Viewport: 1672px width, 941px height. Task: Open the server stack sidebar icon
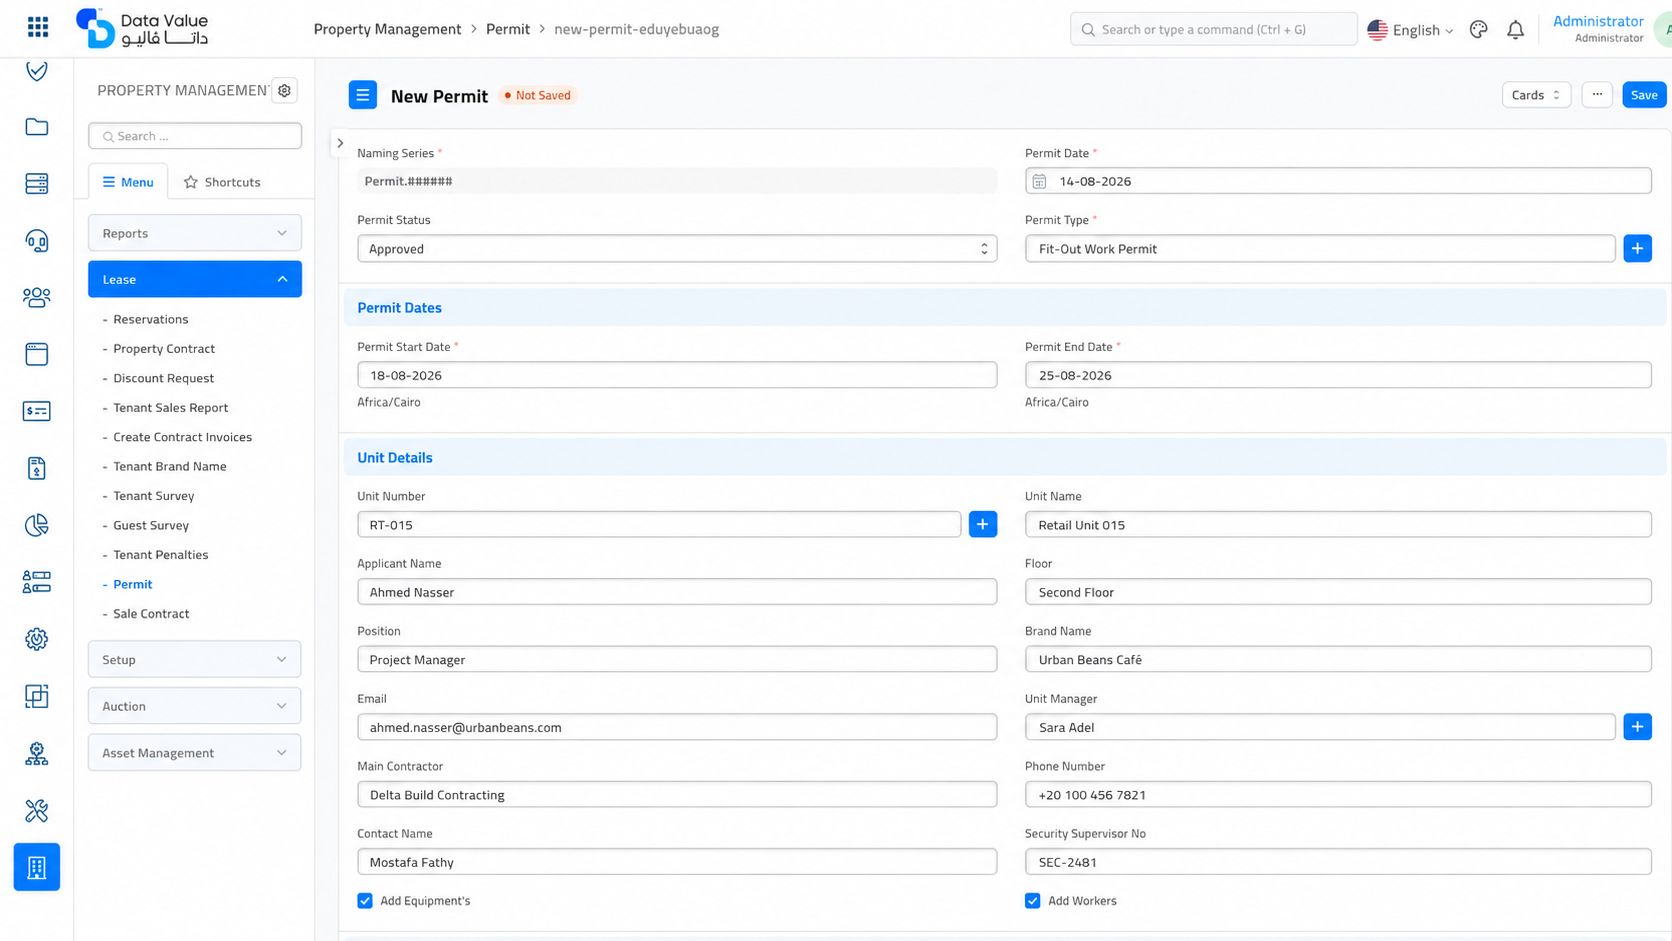click(37, 184)
